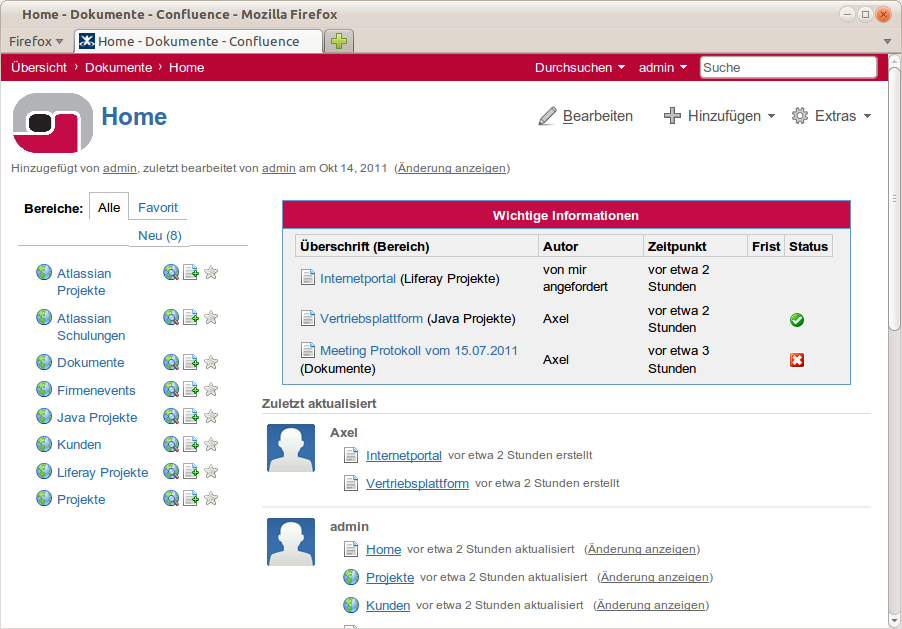The height and width of the screenshot is (629, 902).
Task: Toggle favorite star for Atlassian Schulungen space
Action: click(x=211, y=318)
